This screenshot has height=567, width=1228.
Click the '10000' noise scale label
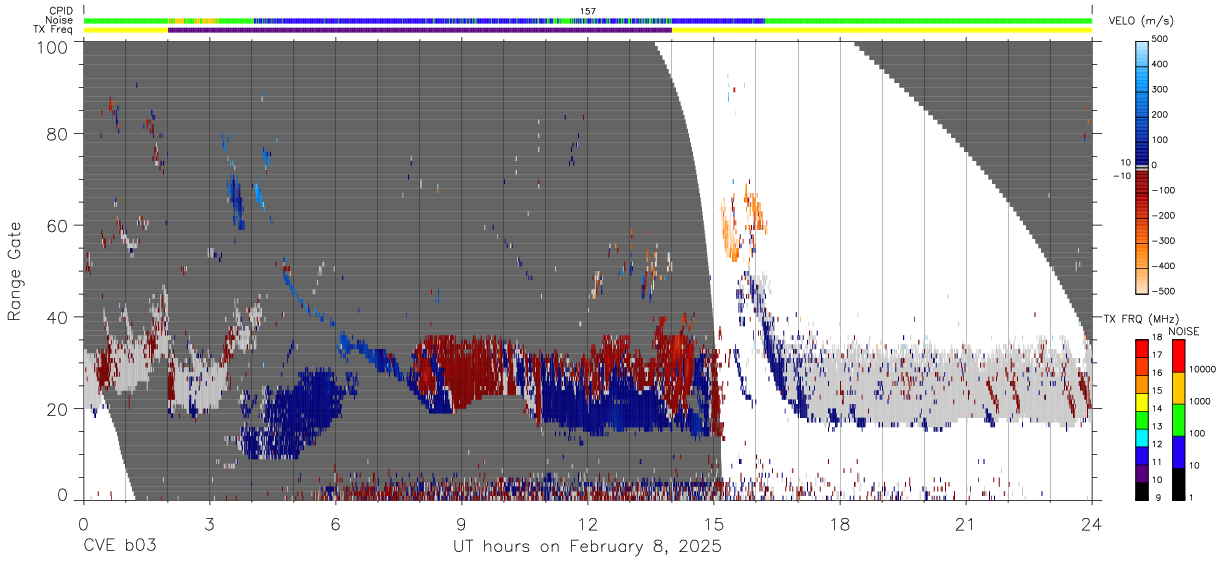[x=1201, y=369]
